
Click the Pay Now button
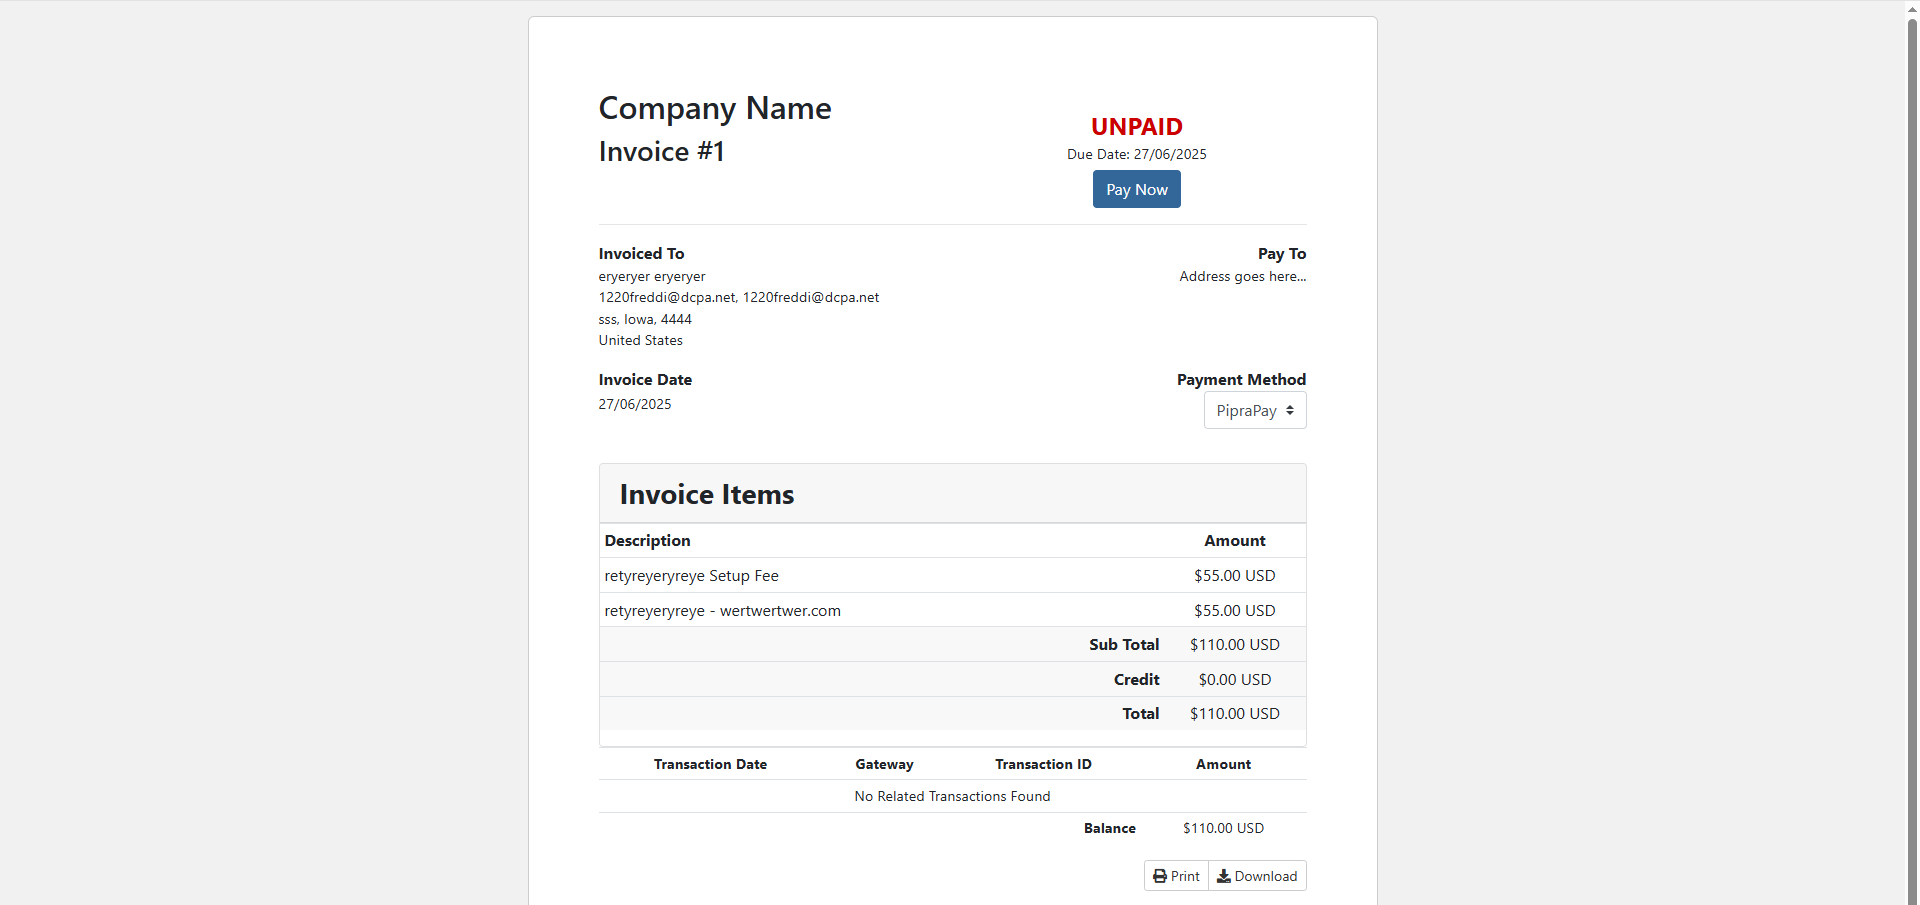(x=1136, y=189)
